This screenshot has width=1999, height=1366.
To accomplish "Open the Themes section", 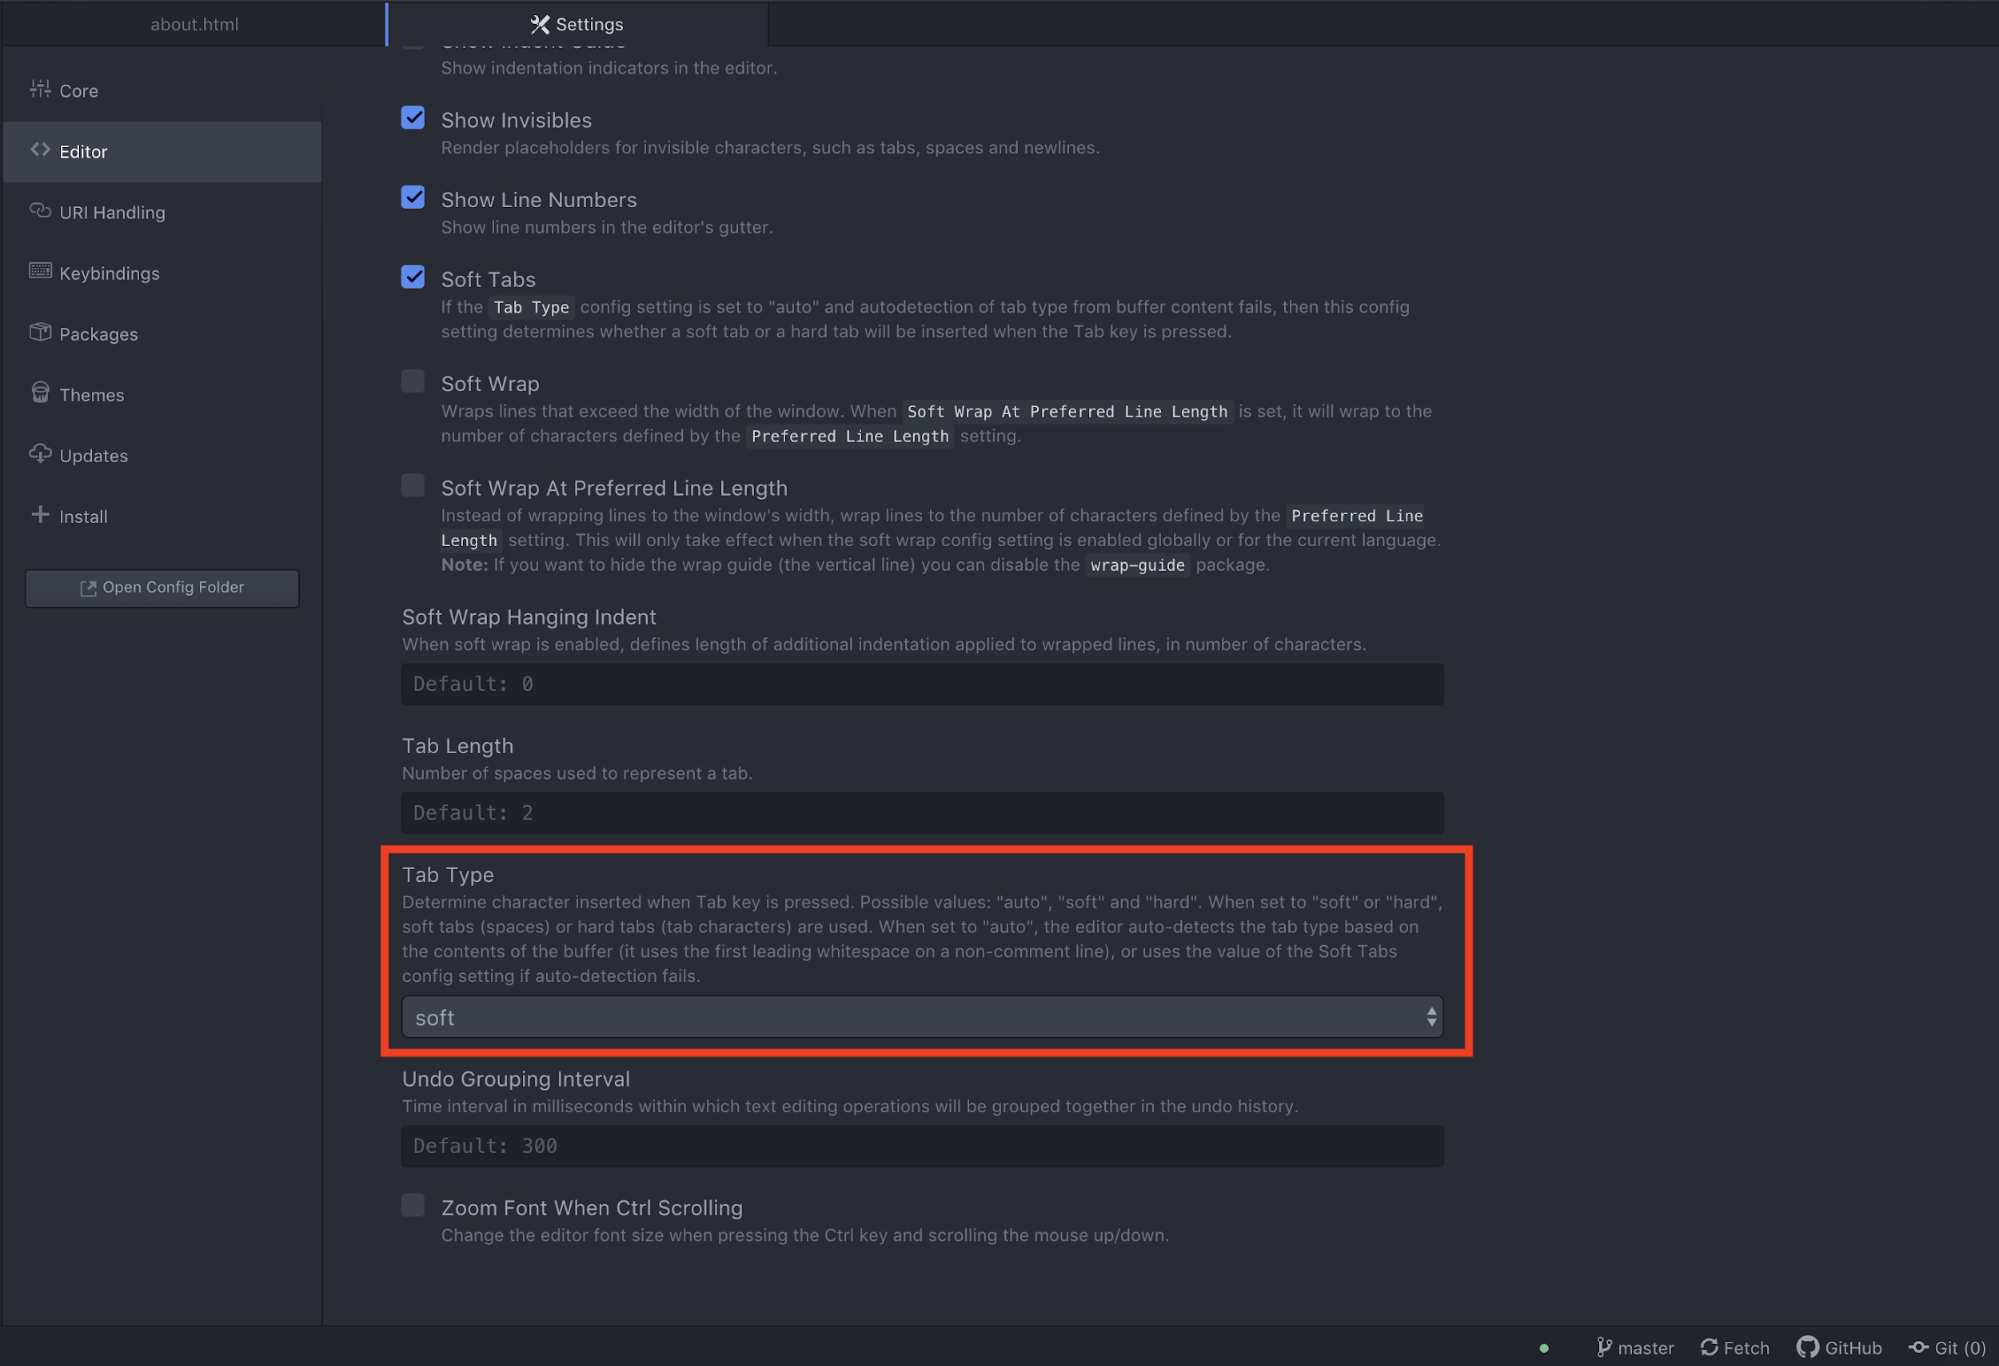I will tap(91, 394).
